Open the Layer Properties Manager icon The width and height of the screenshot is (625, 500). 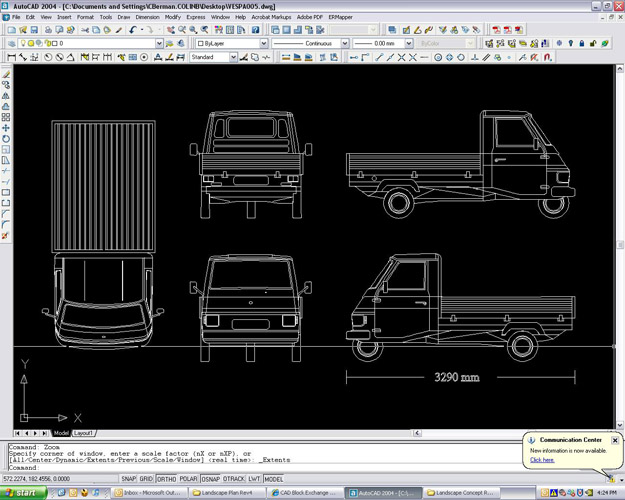[12, 43]
